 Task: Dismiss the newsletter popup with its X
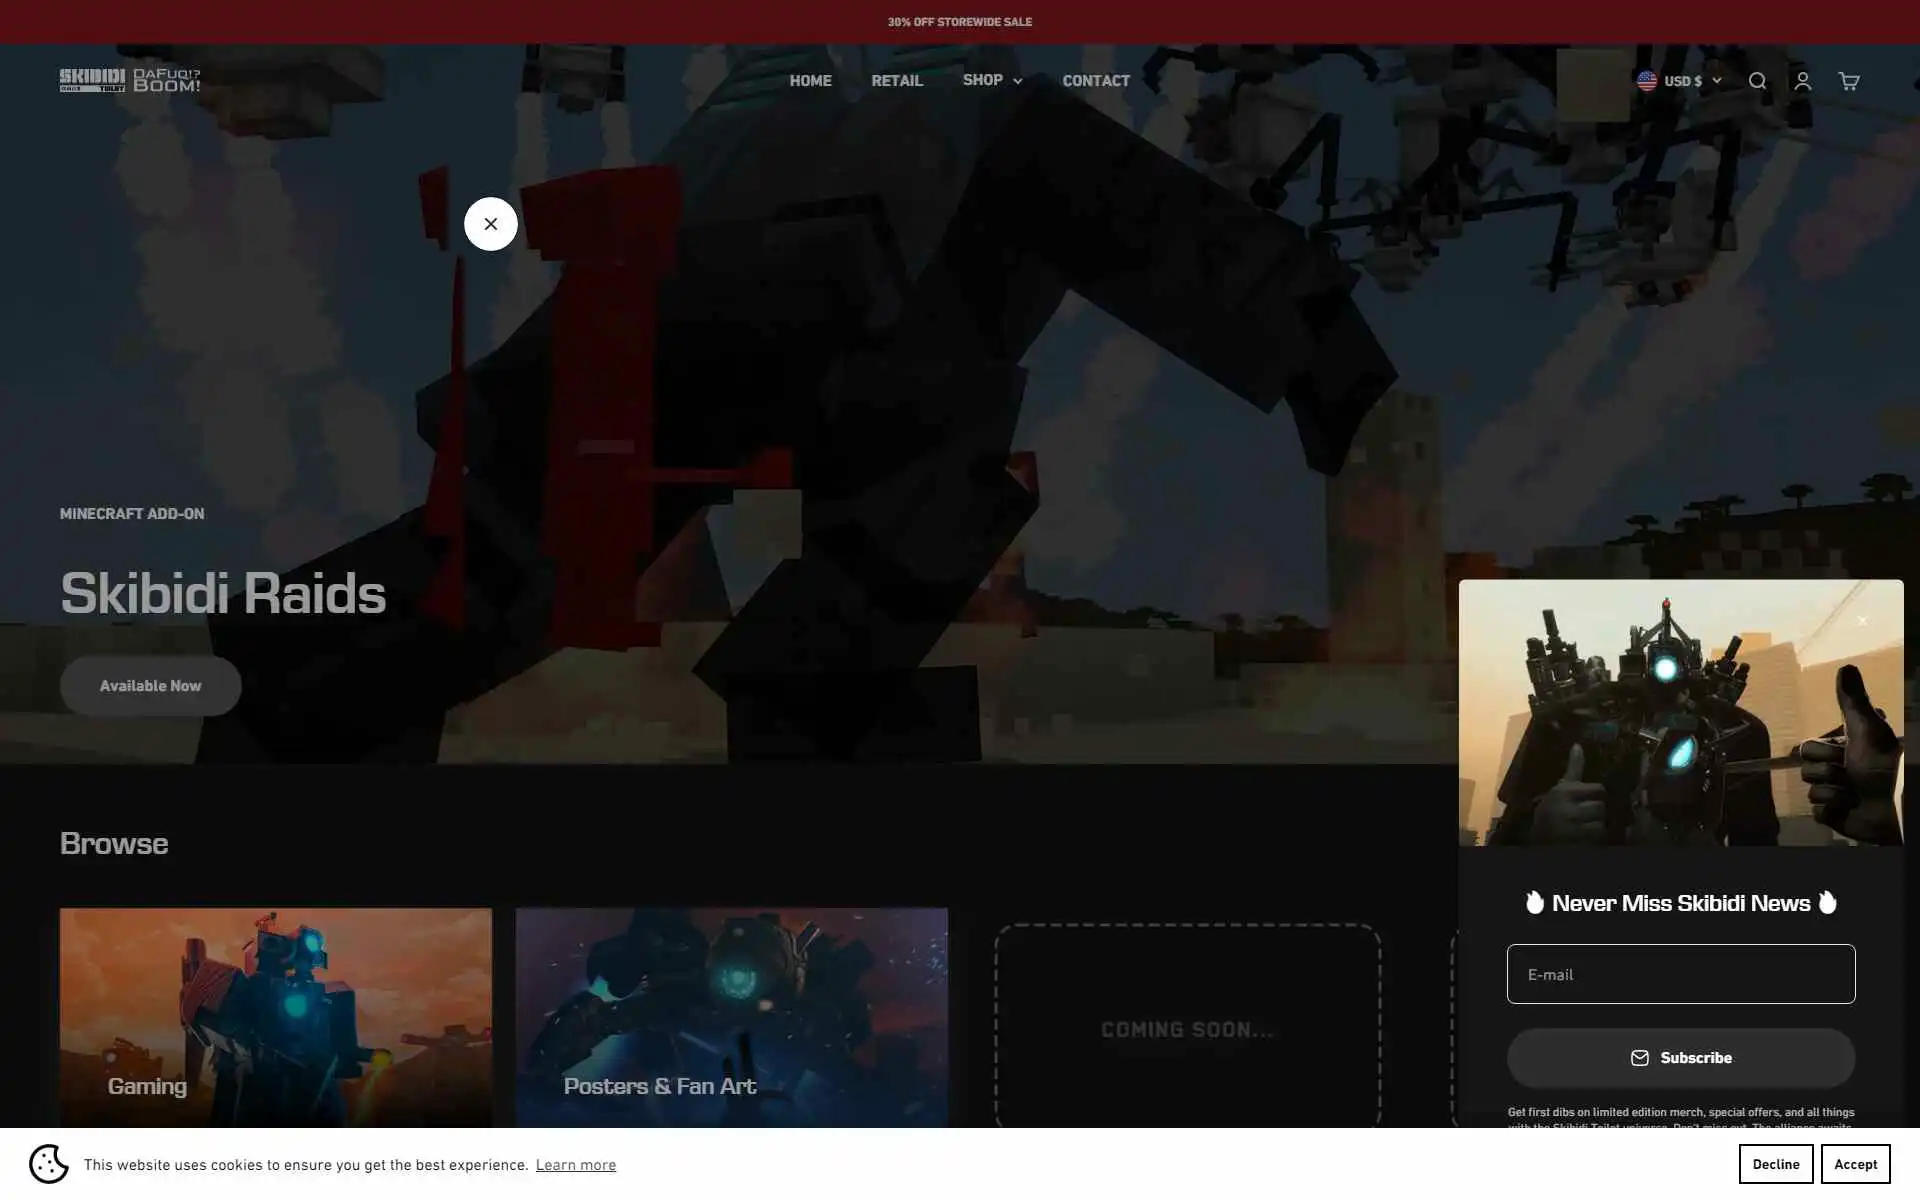1862,621
